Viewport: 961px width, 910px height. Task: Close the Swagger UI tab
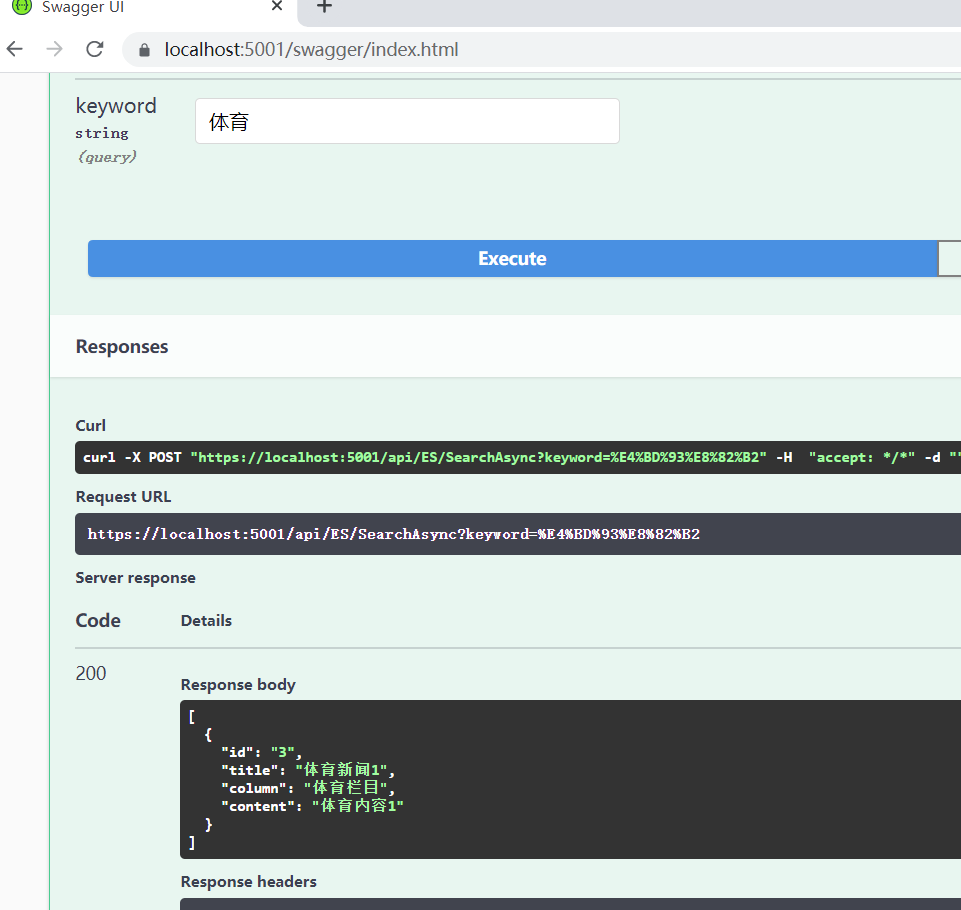[277, 8]
